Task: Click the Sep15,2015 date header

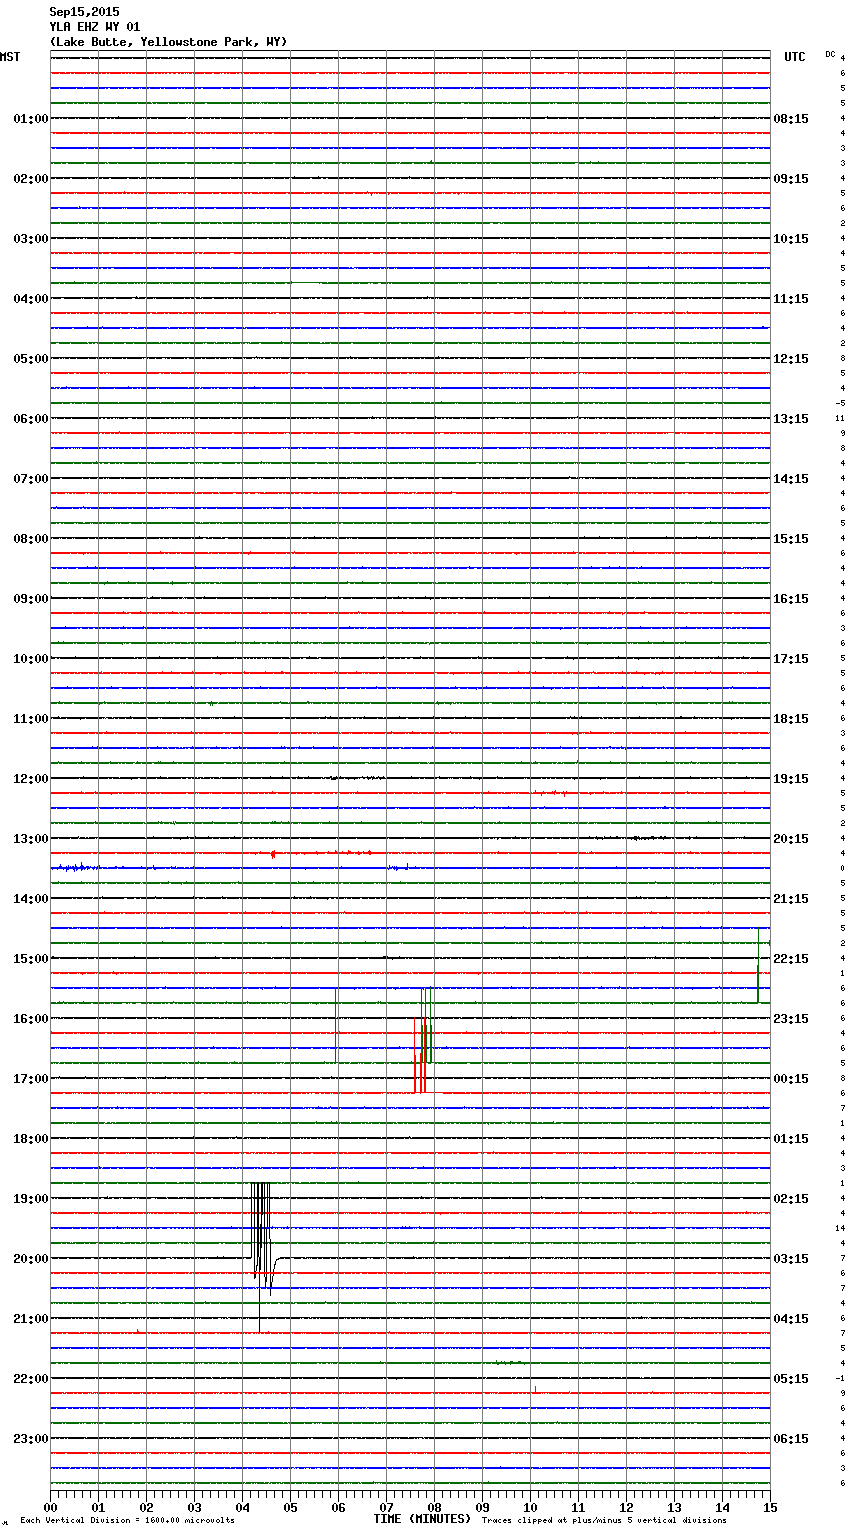Action: pos(84,12)
